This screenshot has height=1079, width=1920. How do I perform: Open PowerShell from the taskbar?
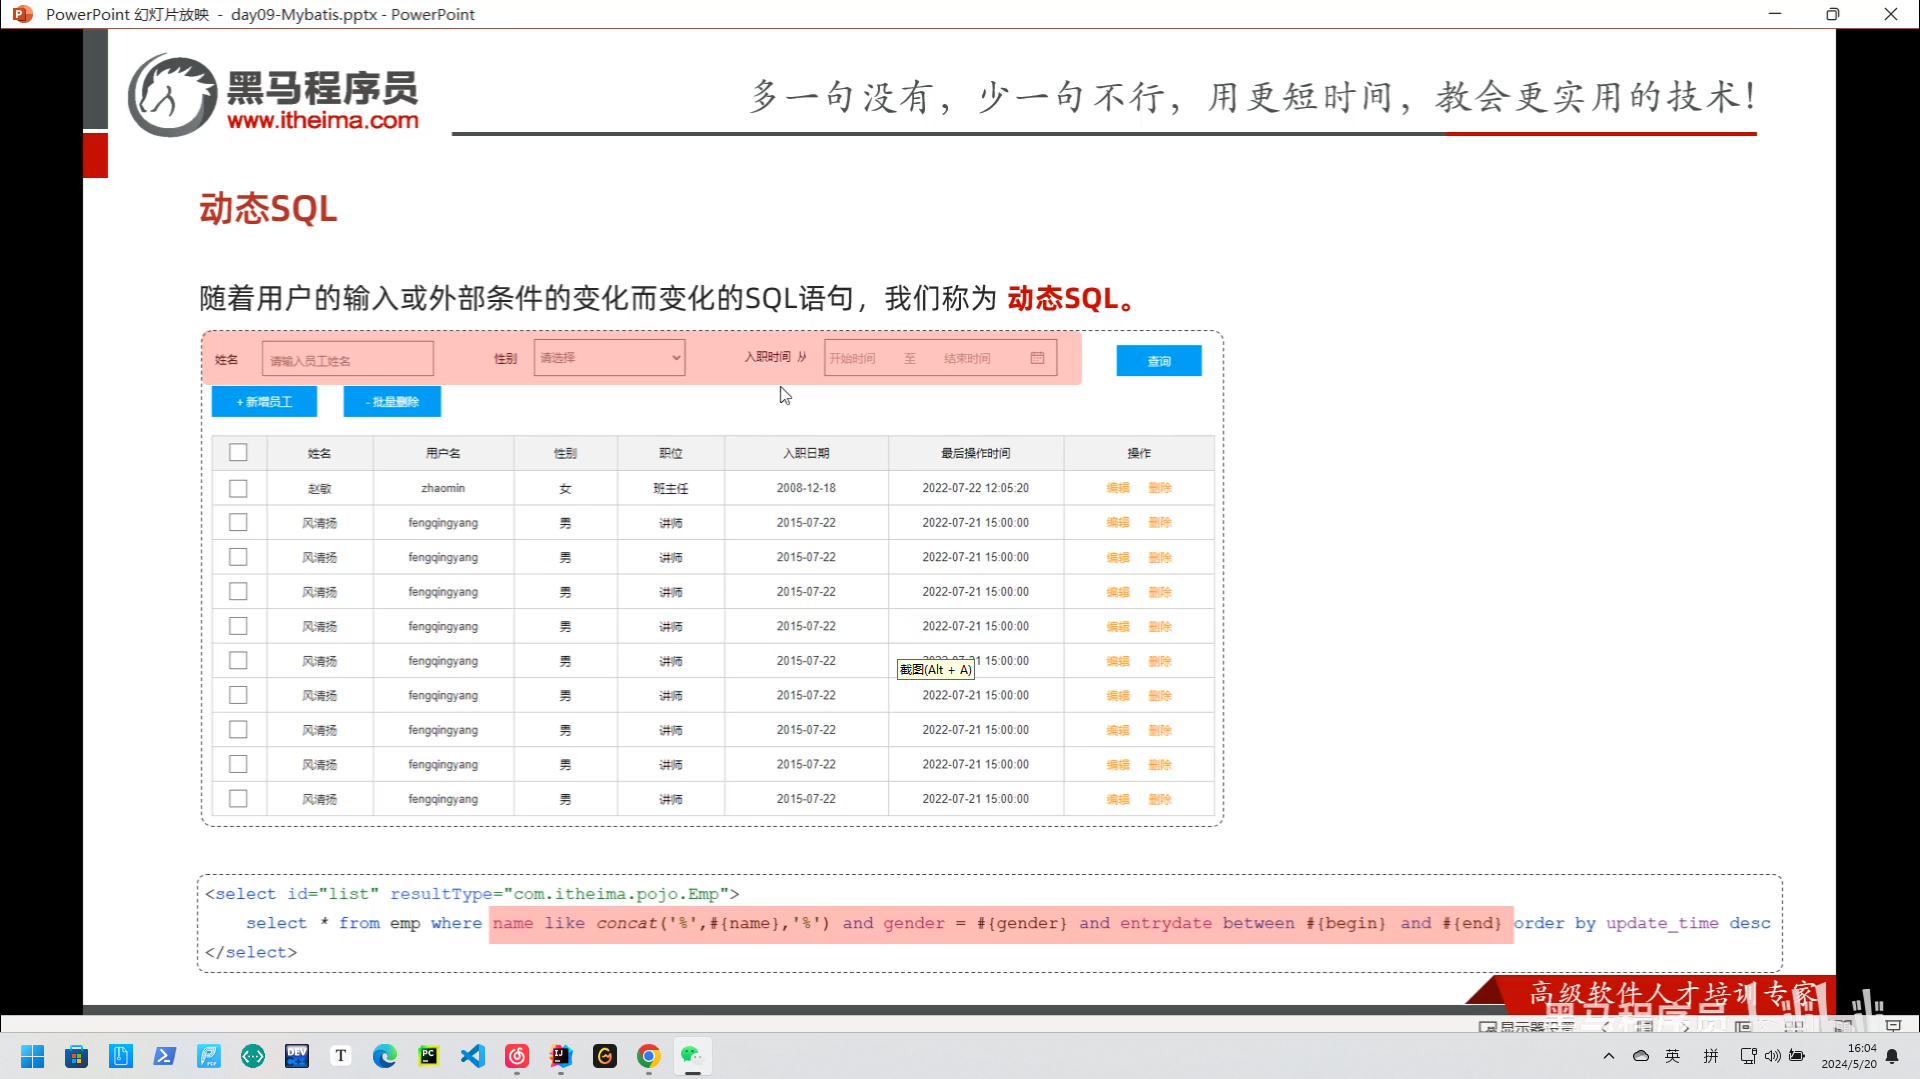pyautogui.click(x=164, y=1056)
